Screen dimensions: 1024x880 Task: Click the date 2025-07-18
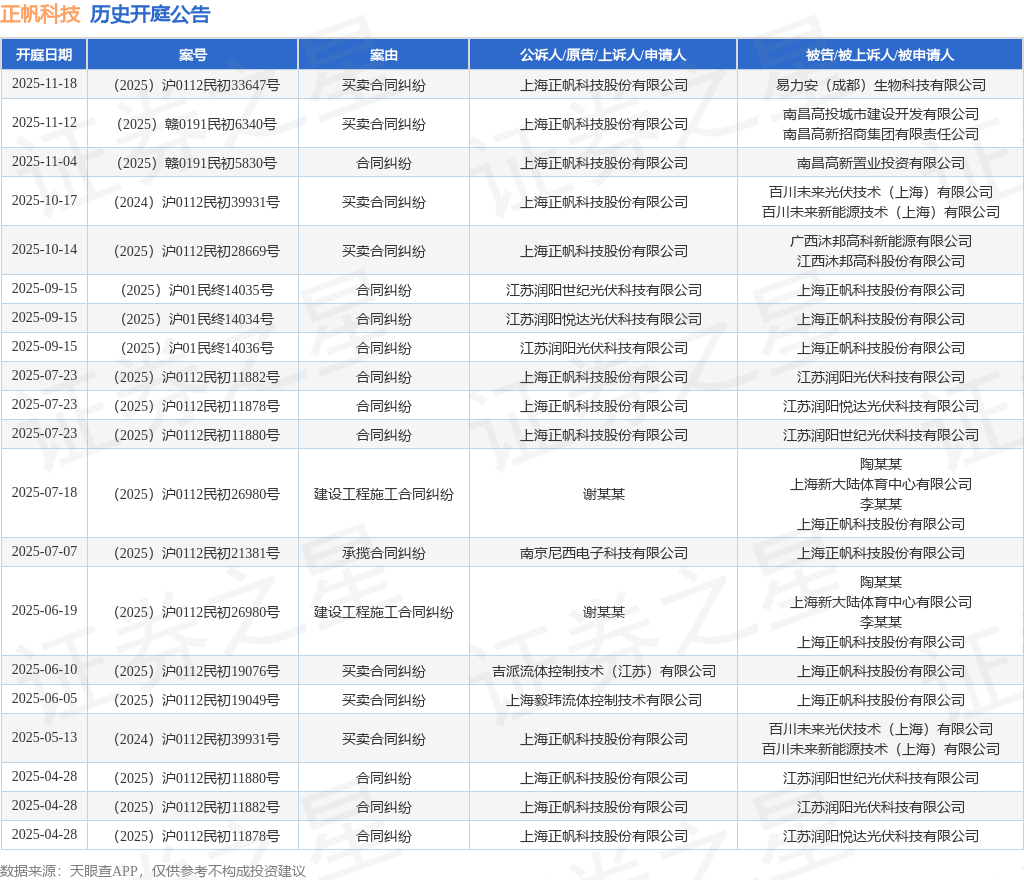(44, 492)
